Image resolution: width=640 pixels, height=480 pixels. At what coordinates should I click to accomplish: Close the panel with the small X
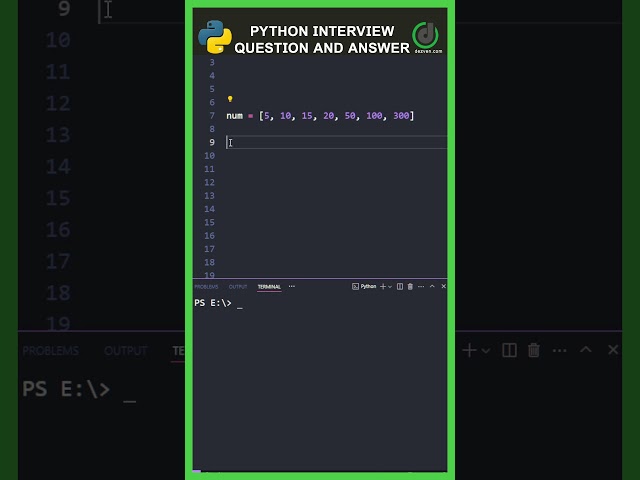point(444,287)
